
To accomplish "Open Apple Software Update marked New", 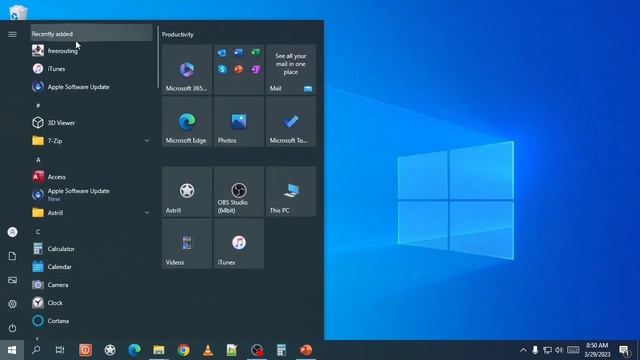I will pos(92,194).
